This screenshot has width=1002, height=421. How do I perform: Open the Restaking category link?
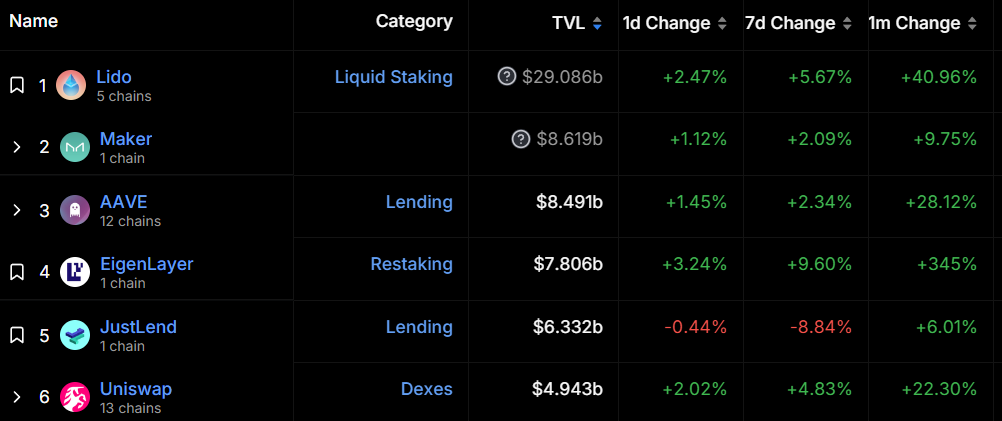coord(412,264)
